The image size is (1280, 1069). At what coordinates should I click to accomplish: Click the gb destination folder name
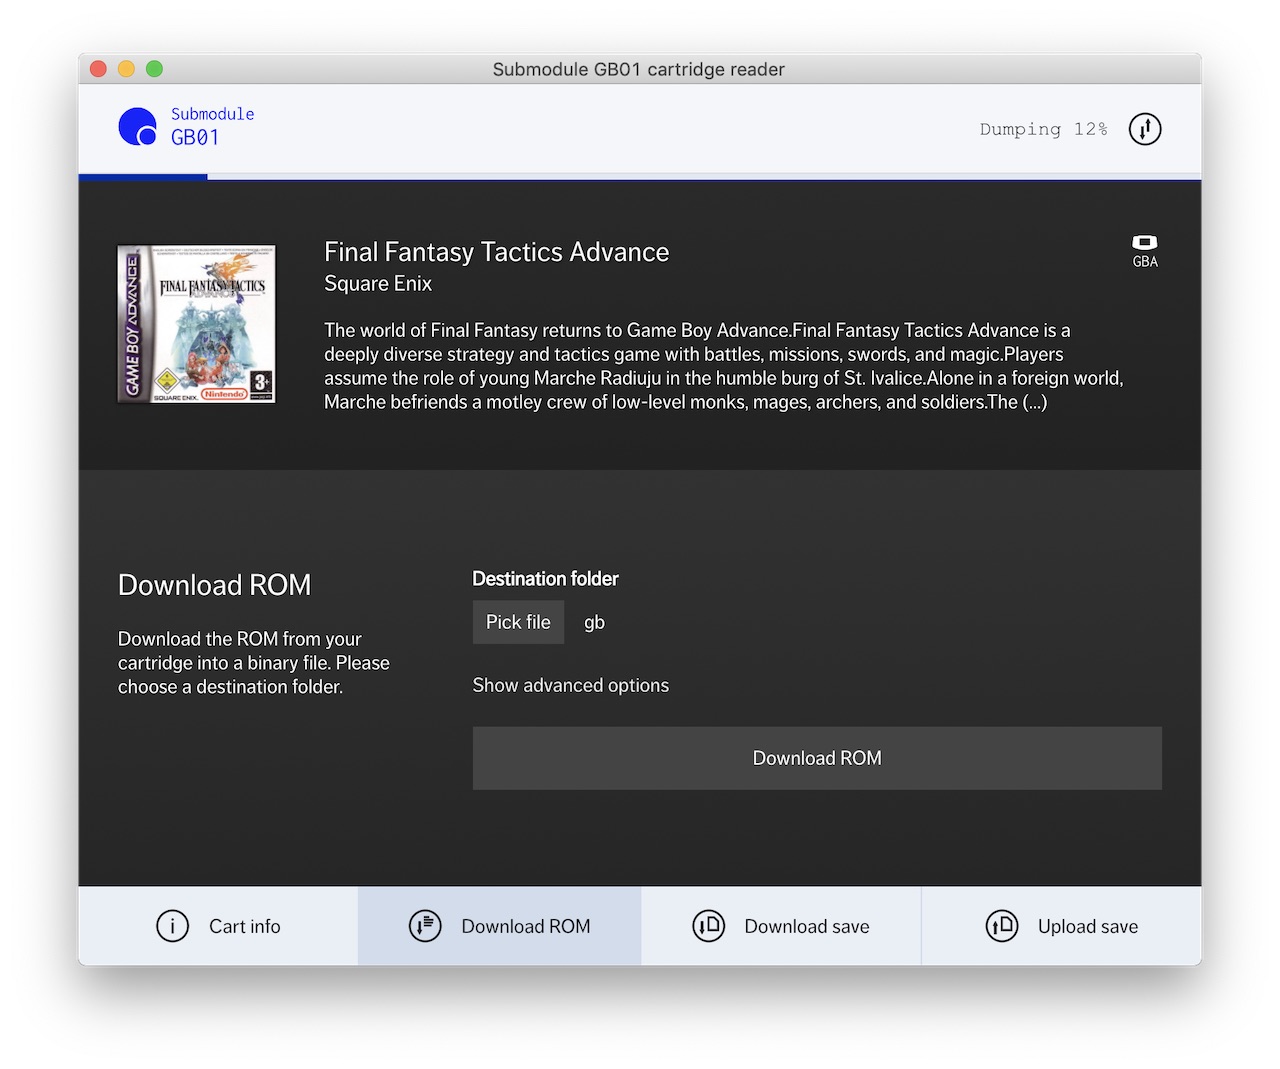click(594, 622)
